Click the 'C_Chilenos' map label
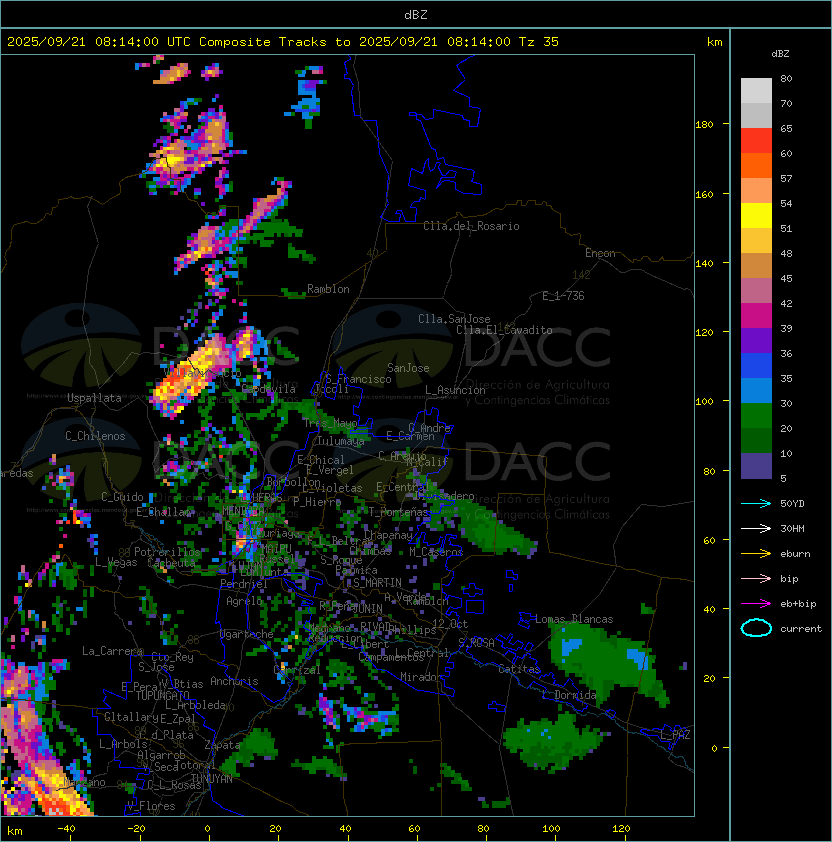Screen dimensions: 832x842 pos(95,436)
